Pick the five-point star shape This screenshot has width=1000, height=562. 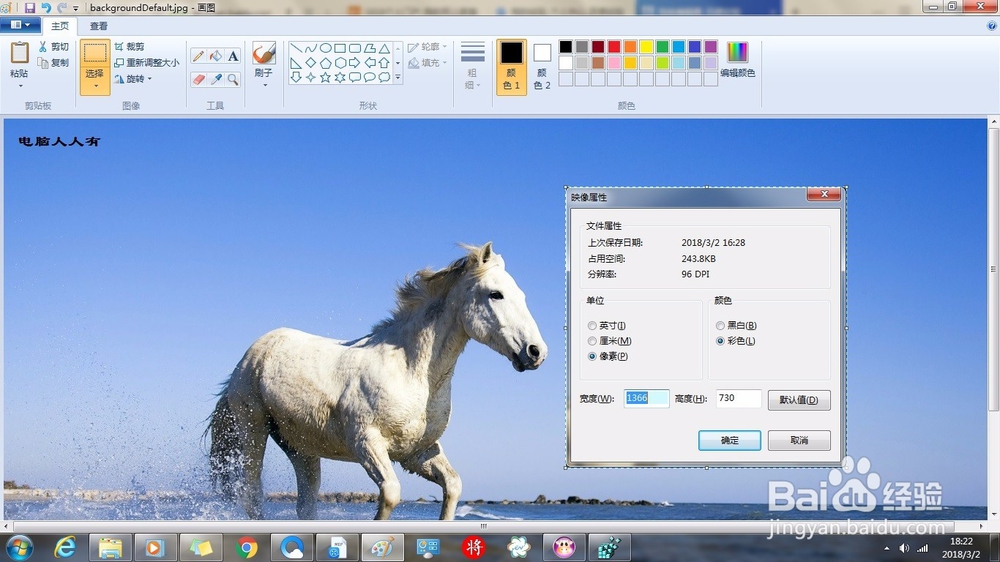pyautogui.click(x=325, y=77)
